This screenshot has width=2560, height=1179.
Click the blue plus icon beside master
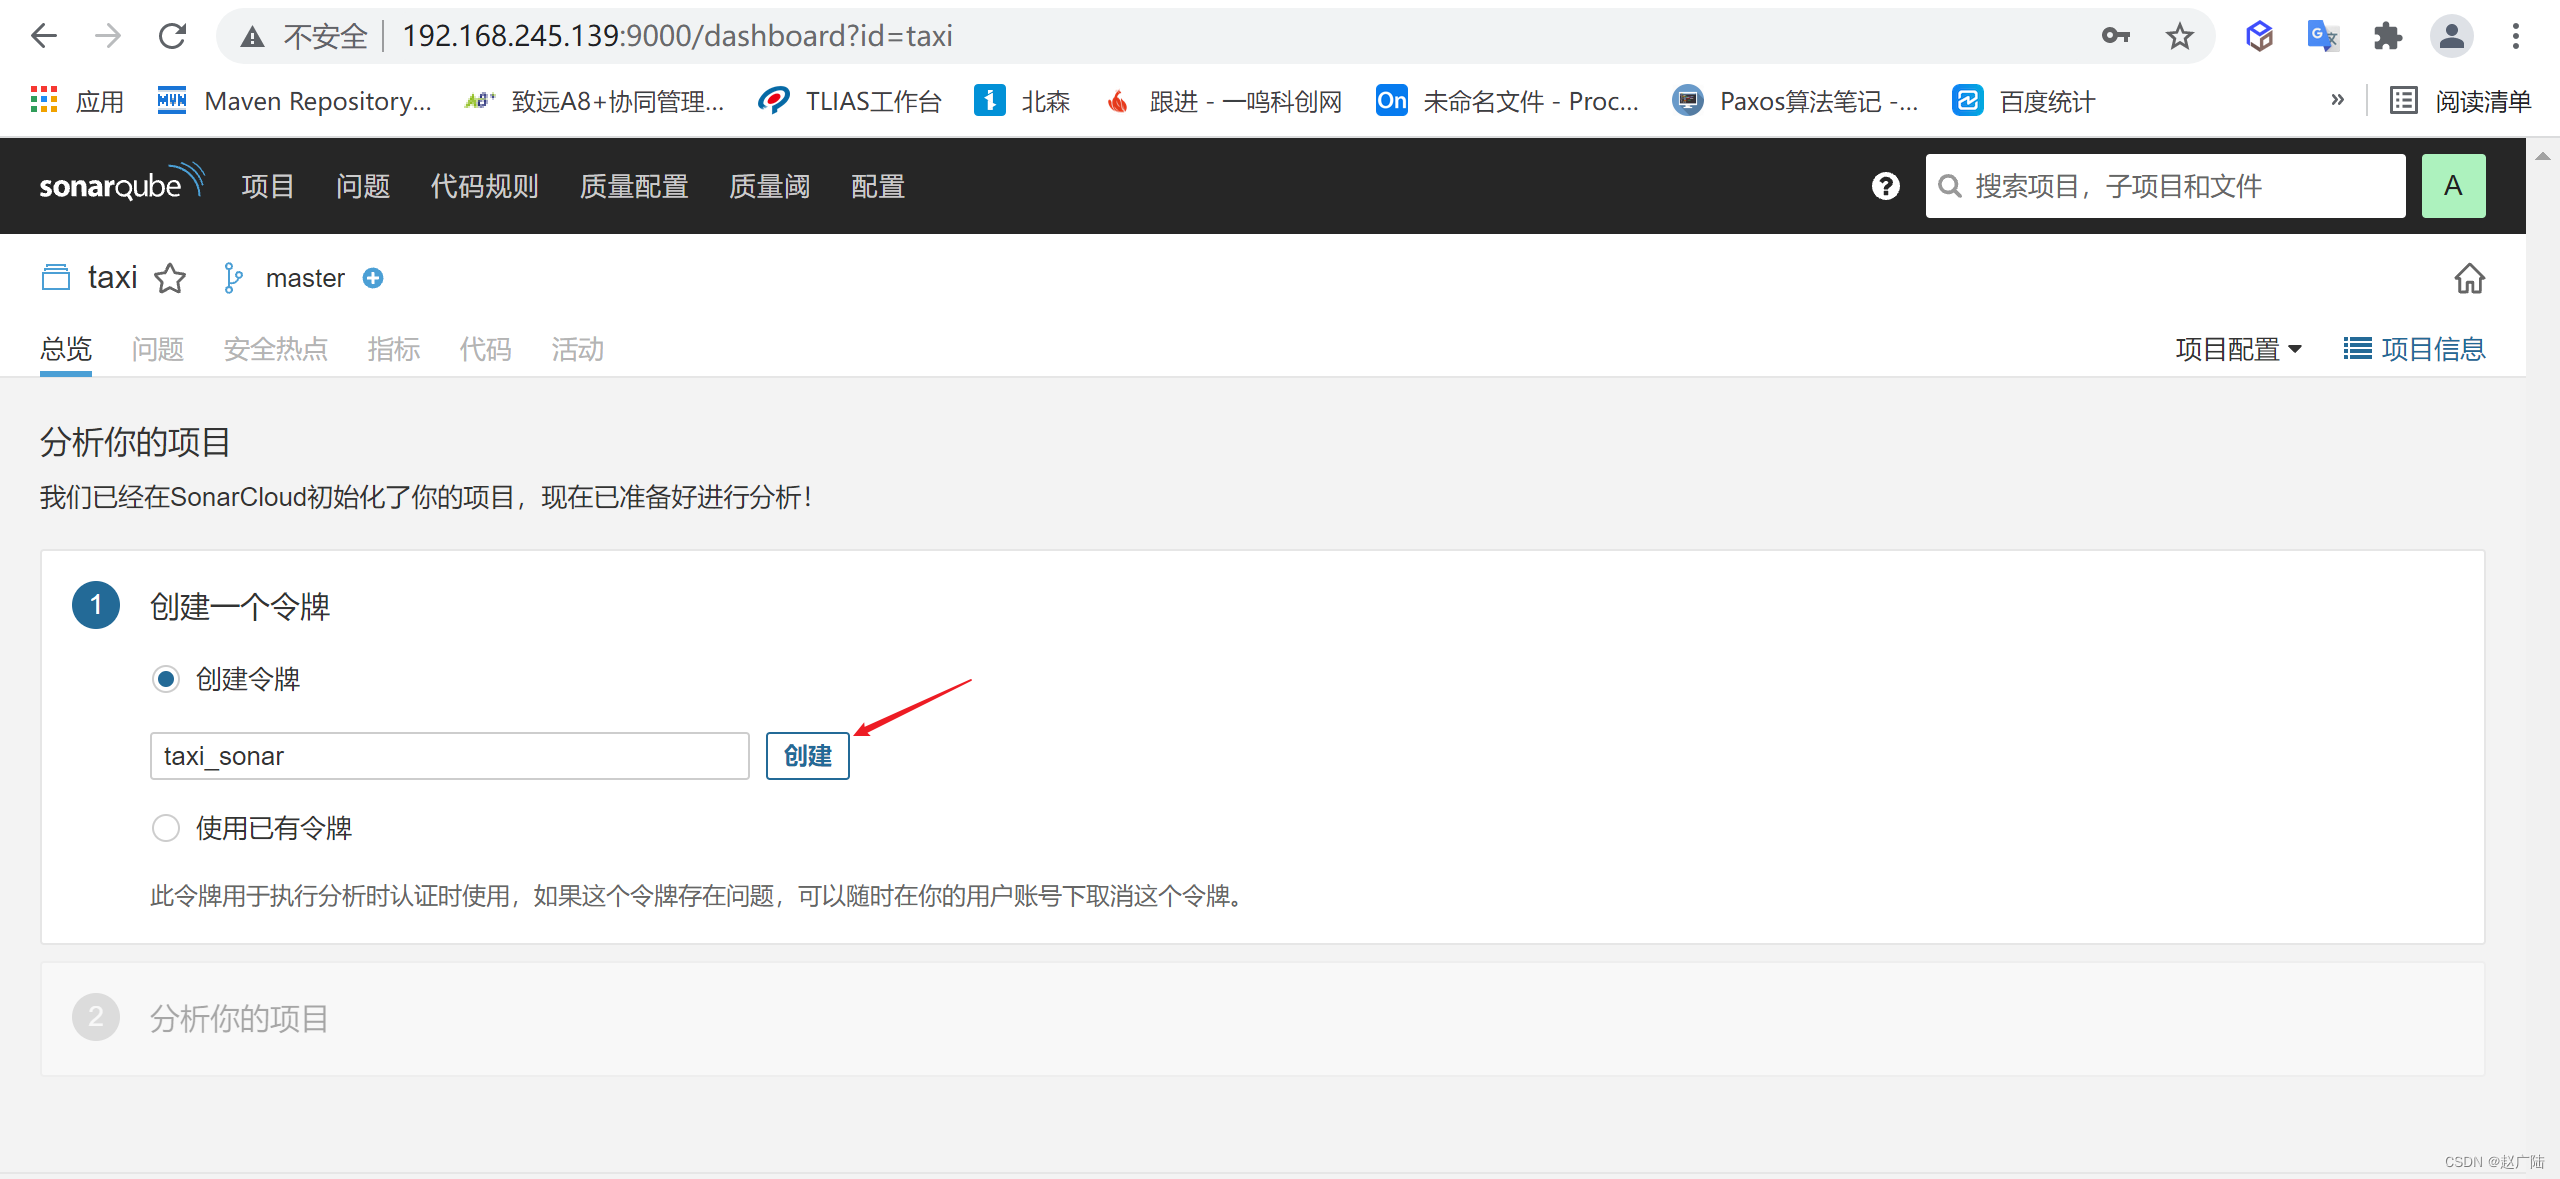(373, 278)
